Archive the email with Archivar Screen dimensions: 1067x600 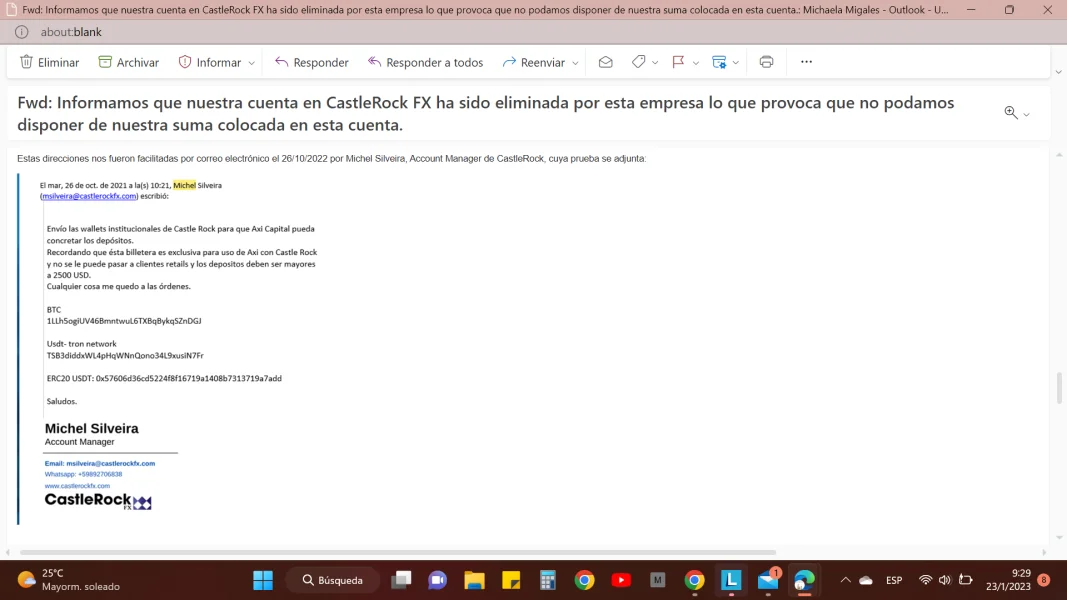click(129, 62)
